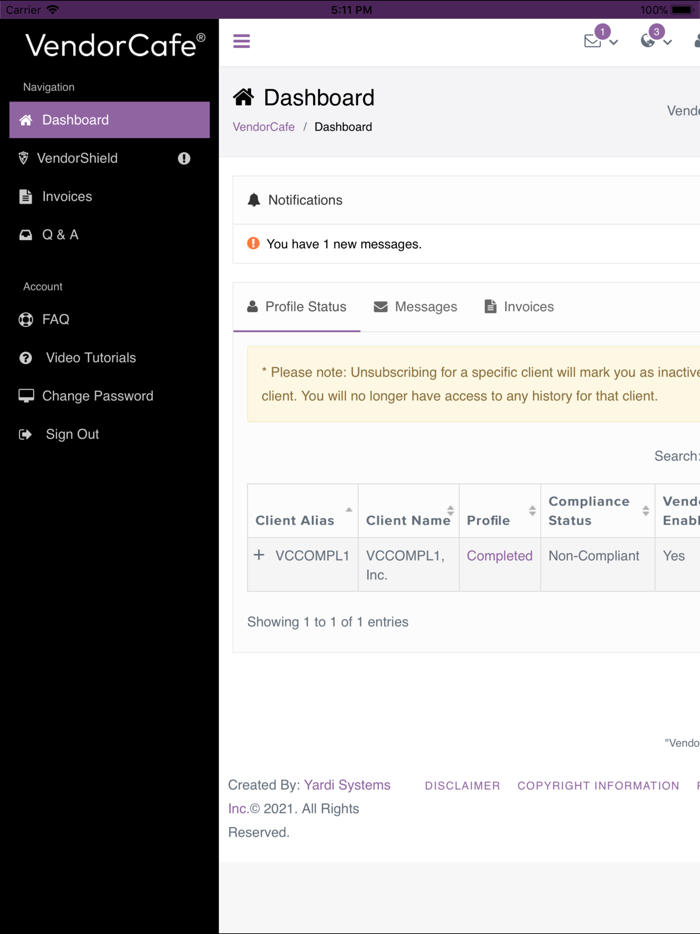Click the orange alert icon for new messages
This screenshot has height=934, width=700.
tap(253, 243)
